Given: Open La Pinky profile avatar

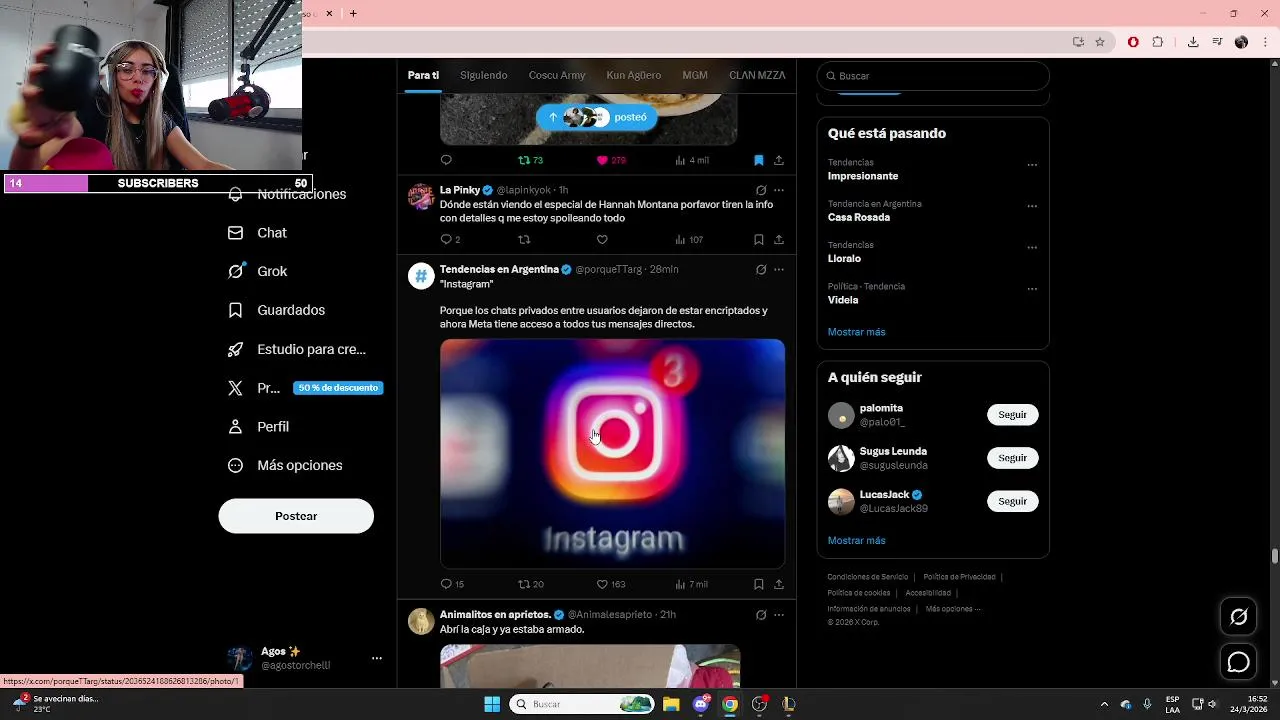Looking at the screenshot, I should click(x=421, y=196).
